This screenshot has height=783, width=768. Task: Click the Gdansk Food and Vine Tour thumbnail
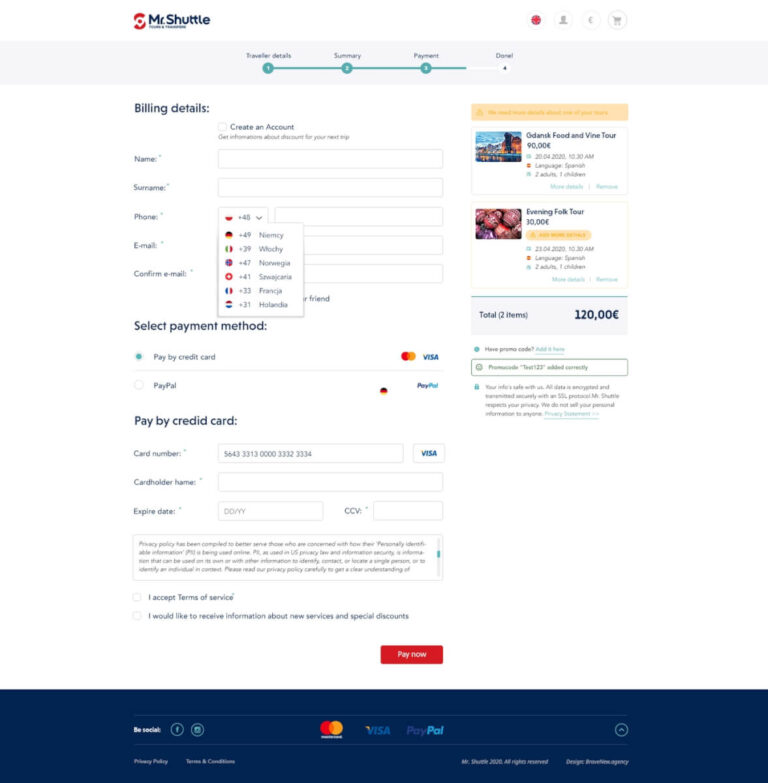click(x=498, y=147)
